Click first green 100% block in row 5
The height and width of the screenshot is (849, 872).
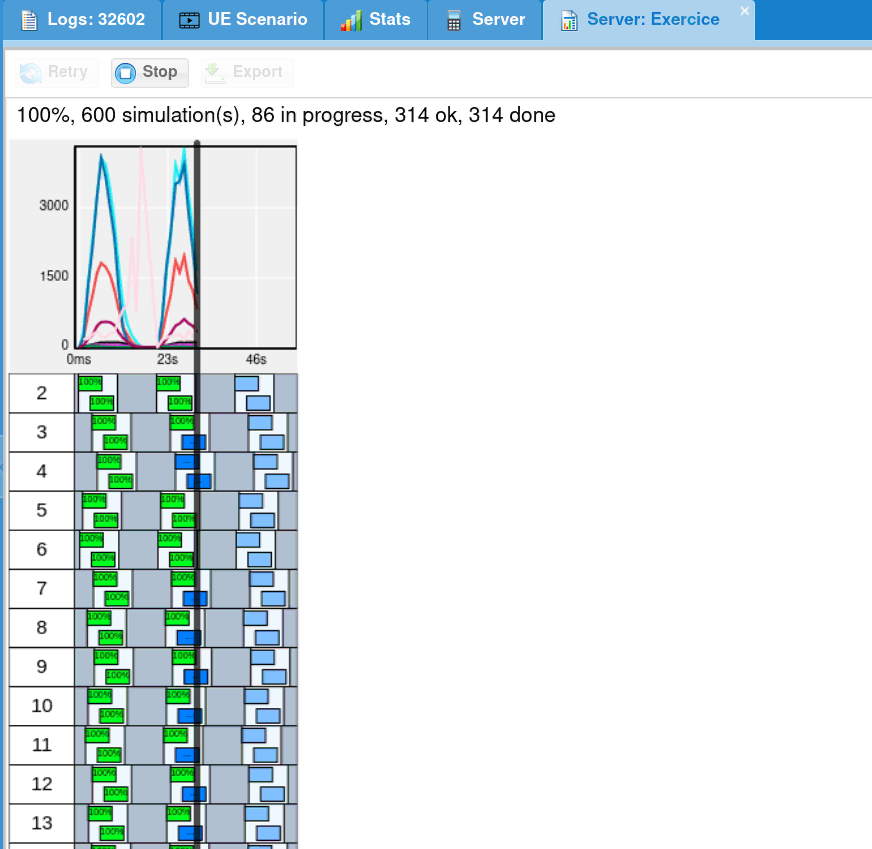tap(94, 500)
